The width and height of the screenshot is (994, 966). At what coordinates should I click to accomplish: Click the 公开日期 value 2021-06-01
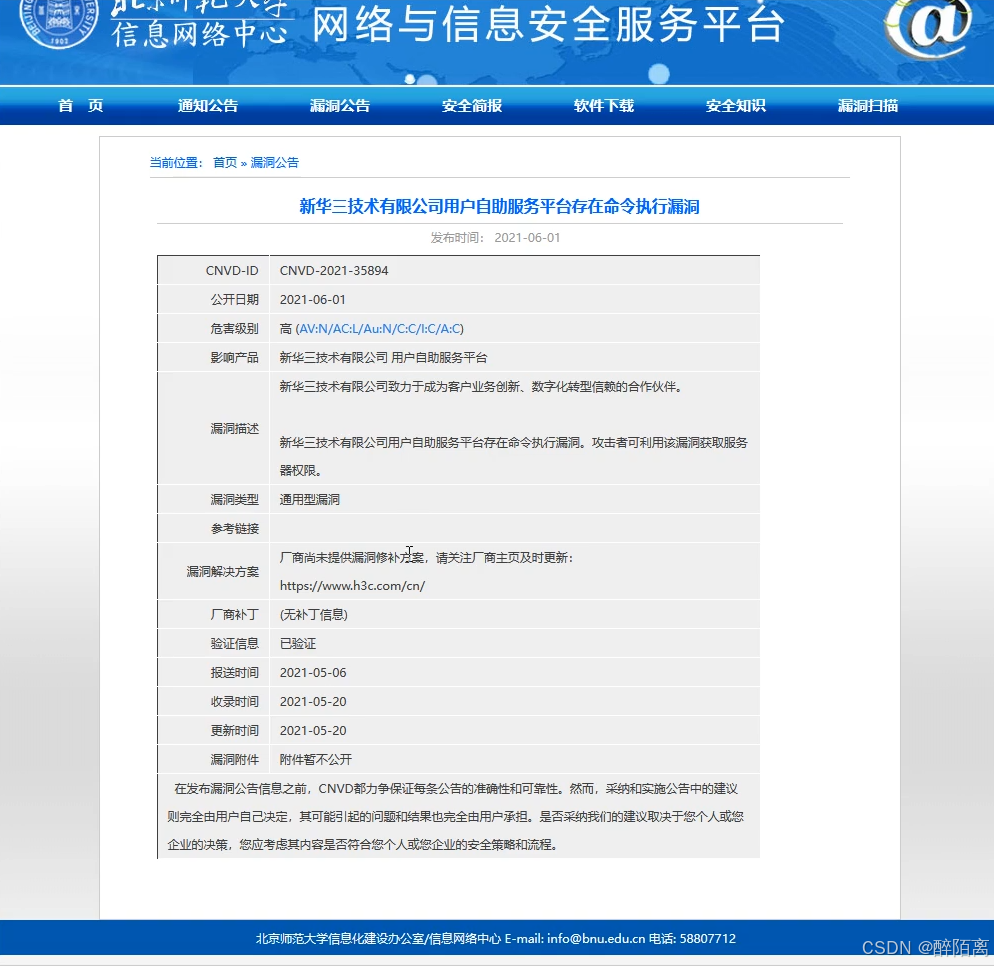coord(313,299)
